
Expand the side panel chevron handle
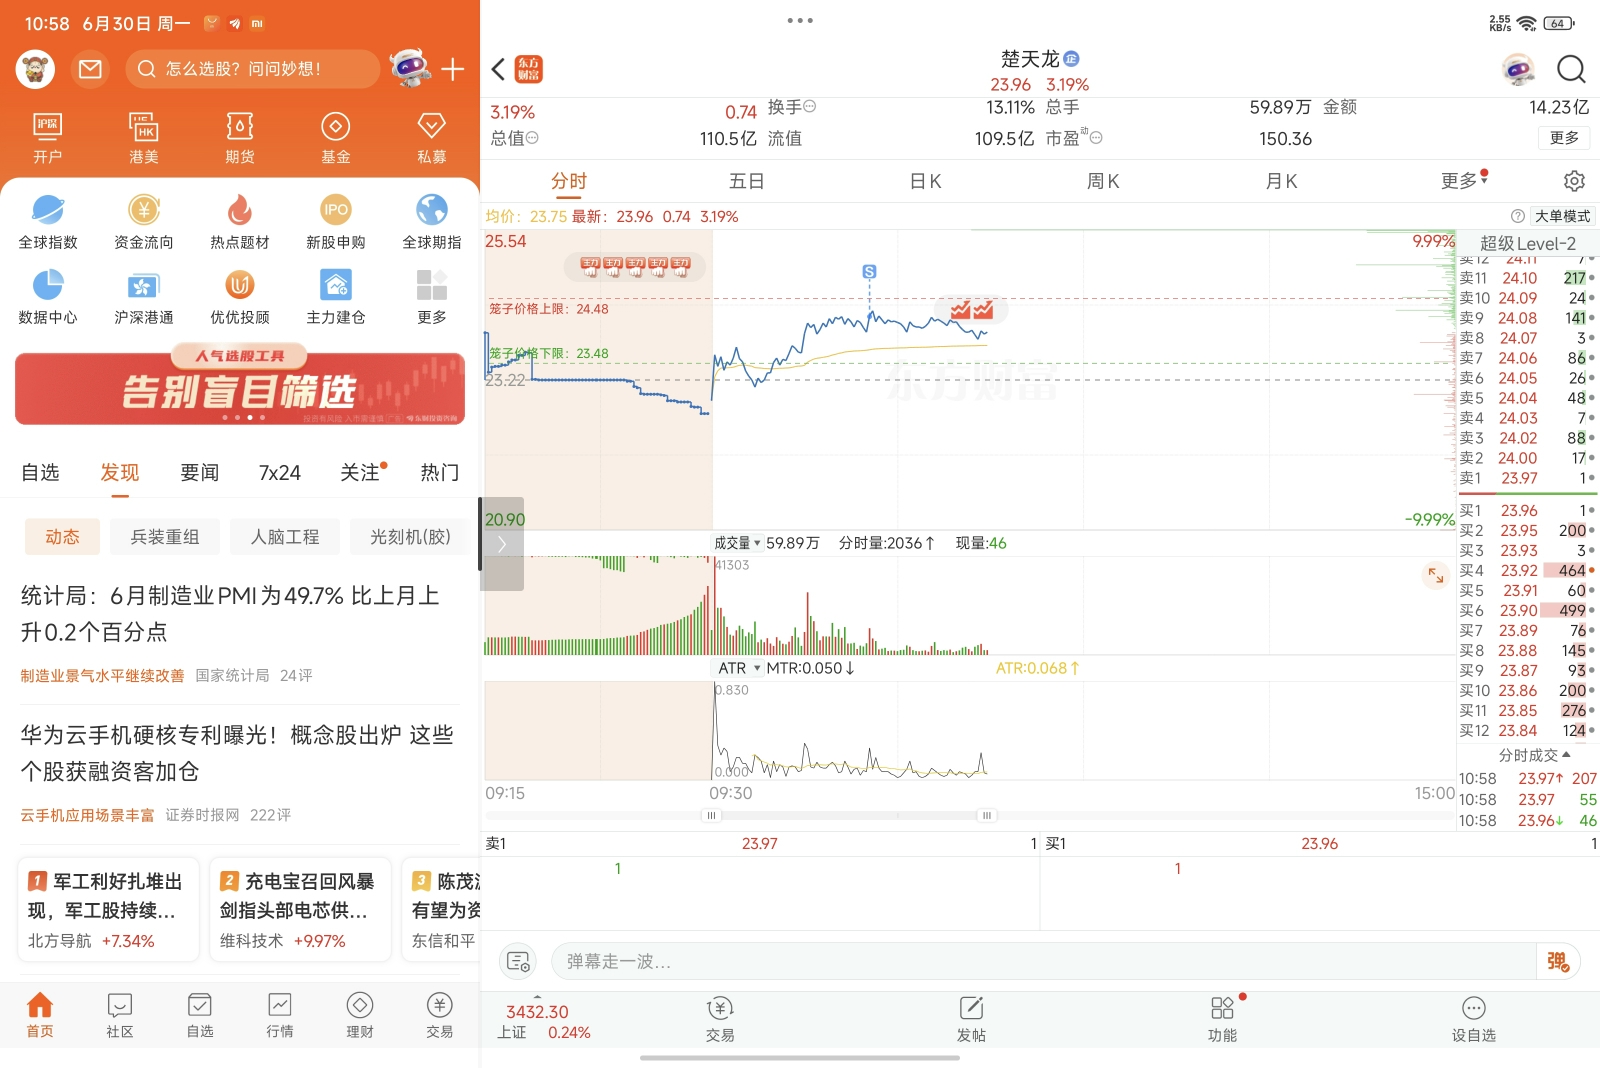(x=502, y=544)
